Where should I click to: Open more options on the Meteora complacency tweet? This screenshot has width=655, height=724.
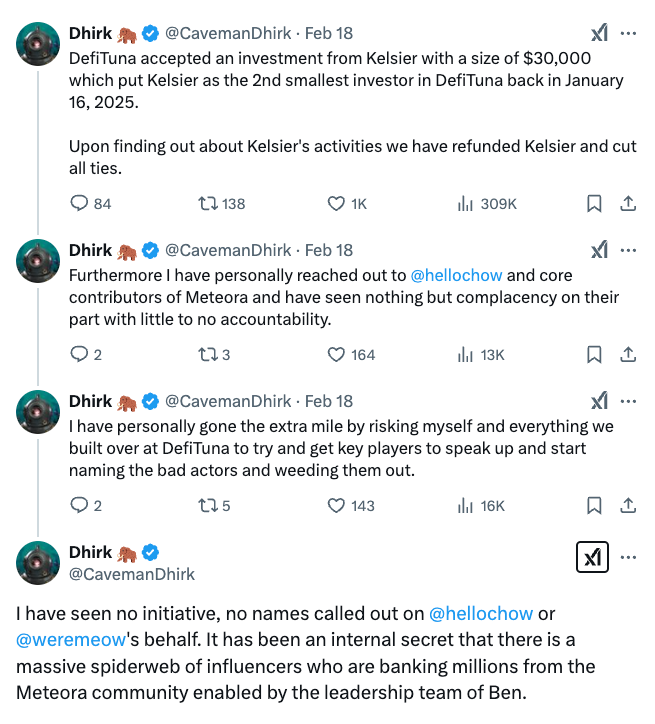click(x=628, y=250)
